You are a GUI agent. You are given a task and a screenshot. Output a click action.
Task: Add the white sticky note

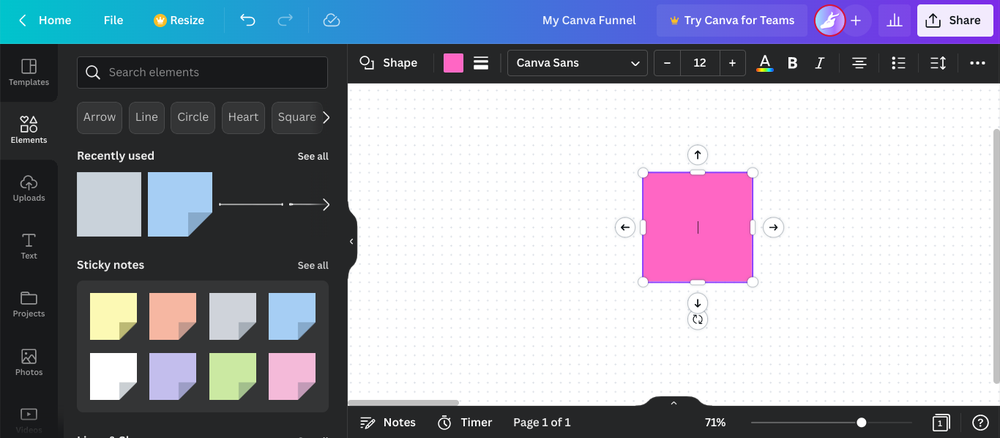pyautogui.click(x=113, y=376)
